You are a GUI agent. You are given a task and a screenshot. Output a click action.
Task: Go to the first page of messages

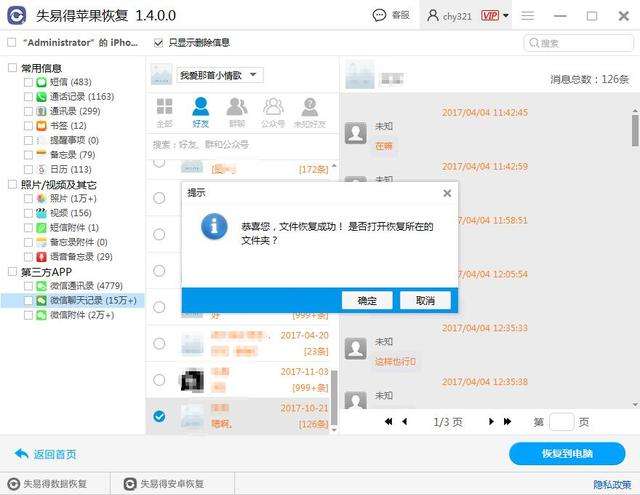[388, 422]
